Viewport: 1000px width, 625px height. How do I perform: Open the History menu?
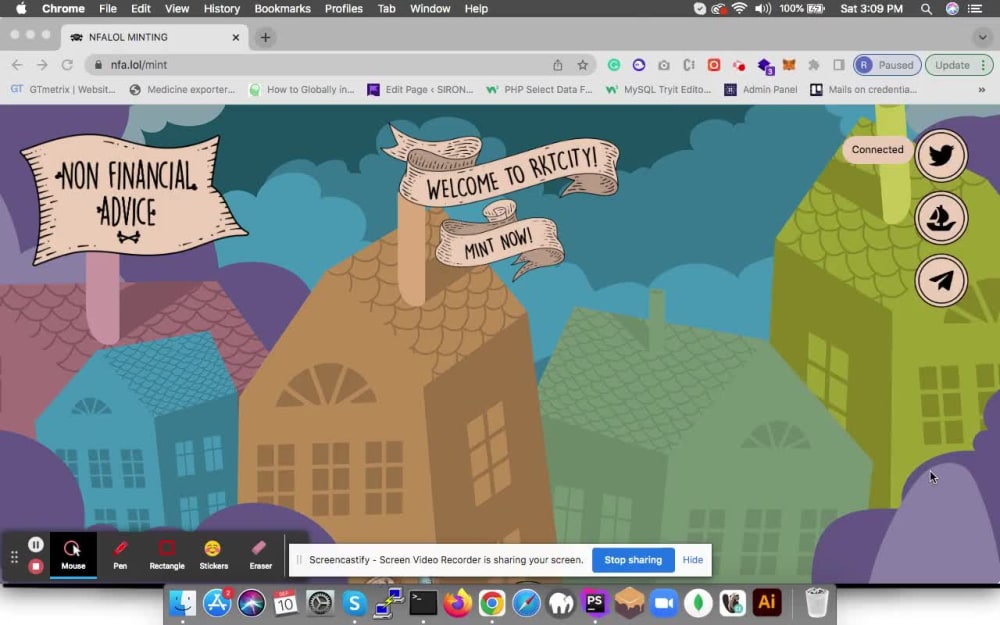(221, 9)
